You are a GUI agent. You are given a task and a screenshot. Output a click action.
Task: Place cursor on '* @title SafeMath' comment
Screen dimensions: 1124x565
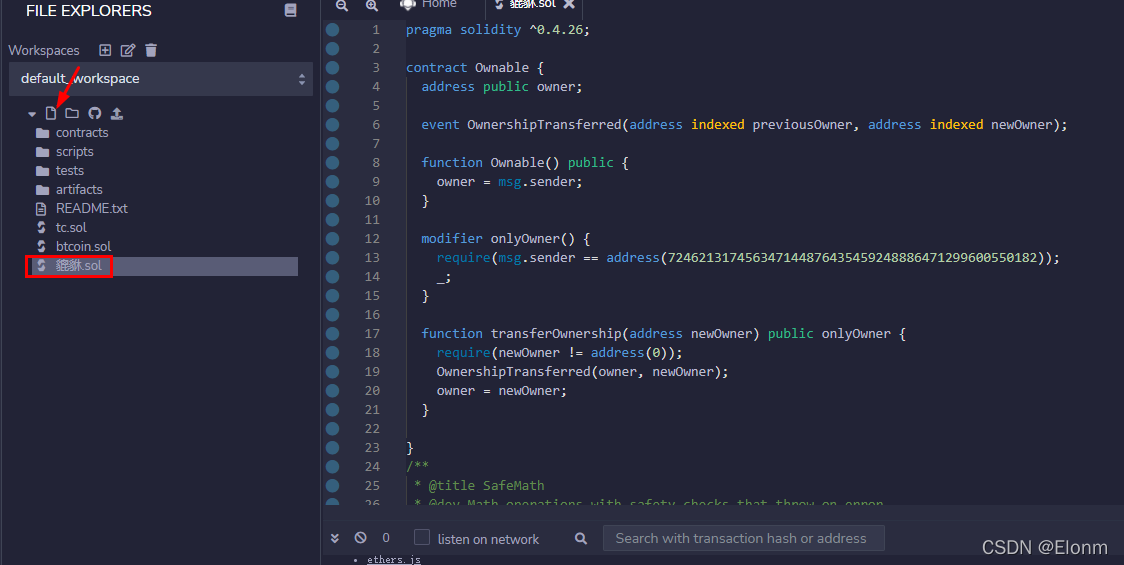(x=479, y=485)
